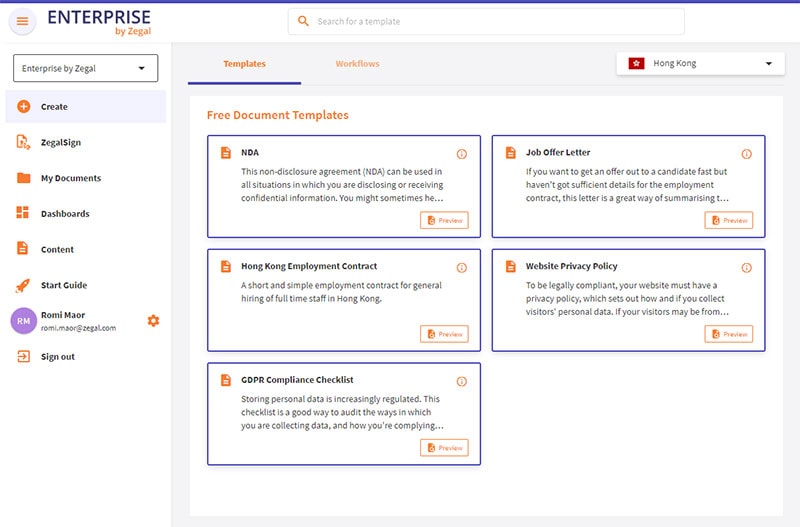800x527 pixels.
Task: Open the Start Guide
Action: (86, 285)
